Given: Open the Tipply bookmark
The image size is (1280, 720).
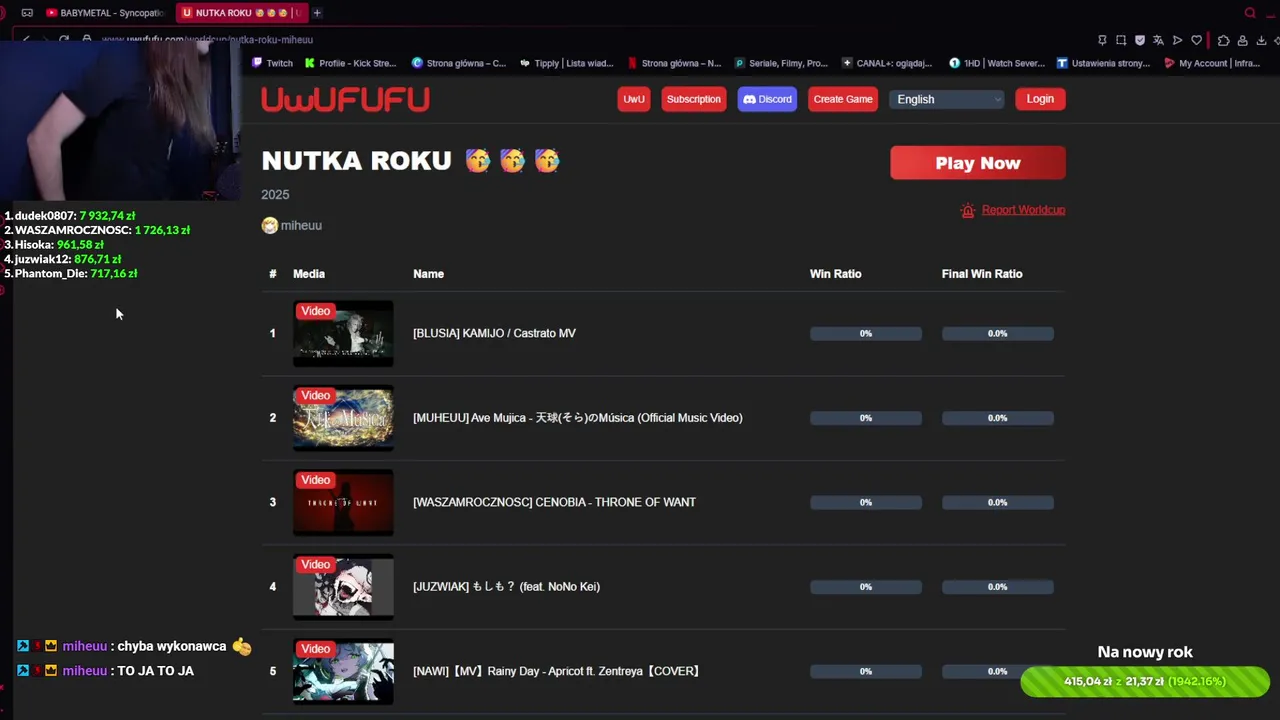Looking at the screenshot, I should 567,63.
